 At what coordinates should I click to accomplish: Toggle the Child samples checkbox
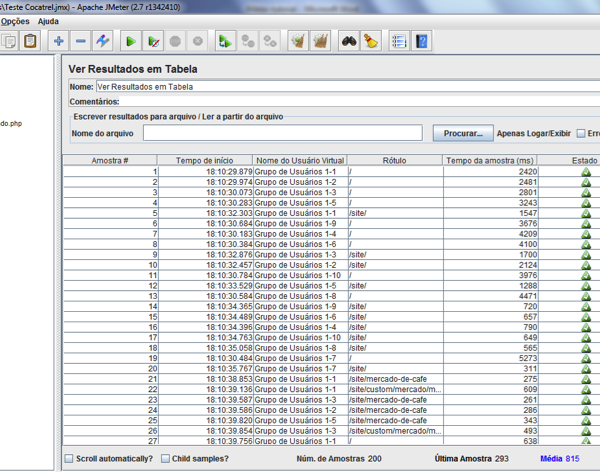tap(165, 459)
